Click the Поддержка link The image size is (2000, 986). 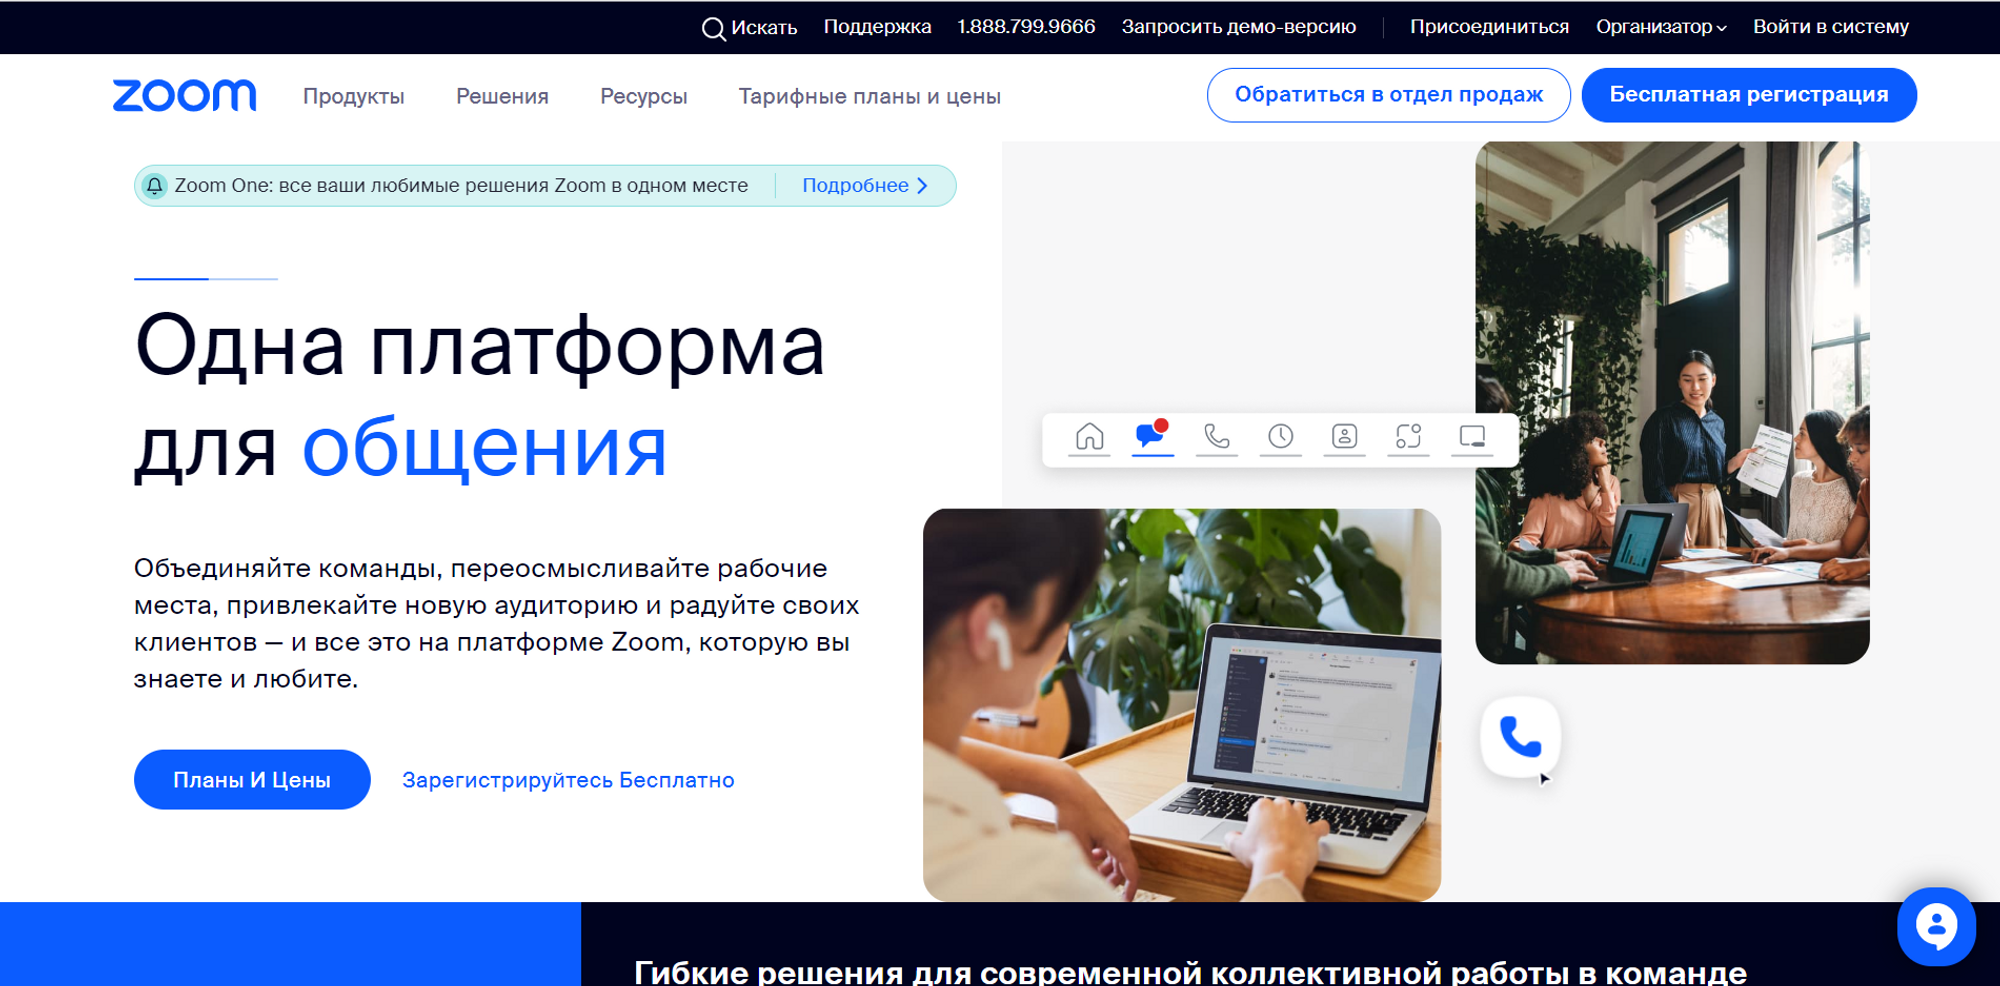[x=877, y=27]
